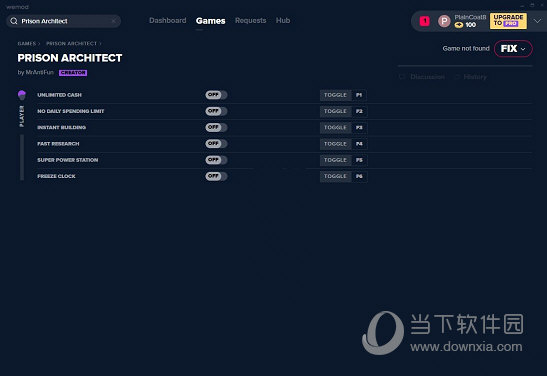Click the PRISON ARCHITECT page title

[70, 58]
